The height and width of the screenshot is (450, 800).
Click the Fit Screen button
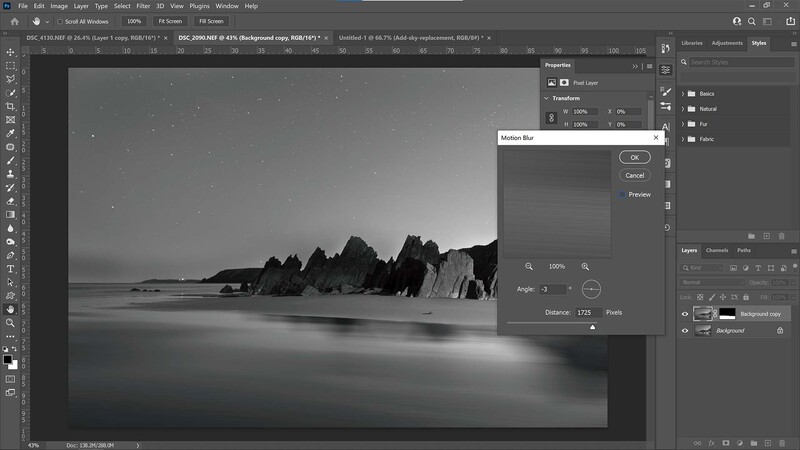pos(170,21)
